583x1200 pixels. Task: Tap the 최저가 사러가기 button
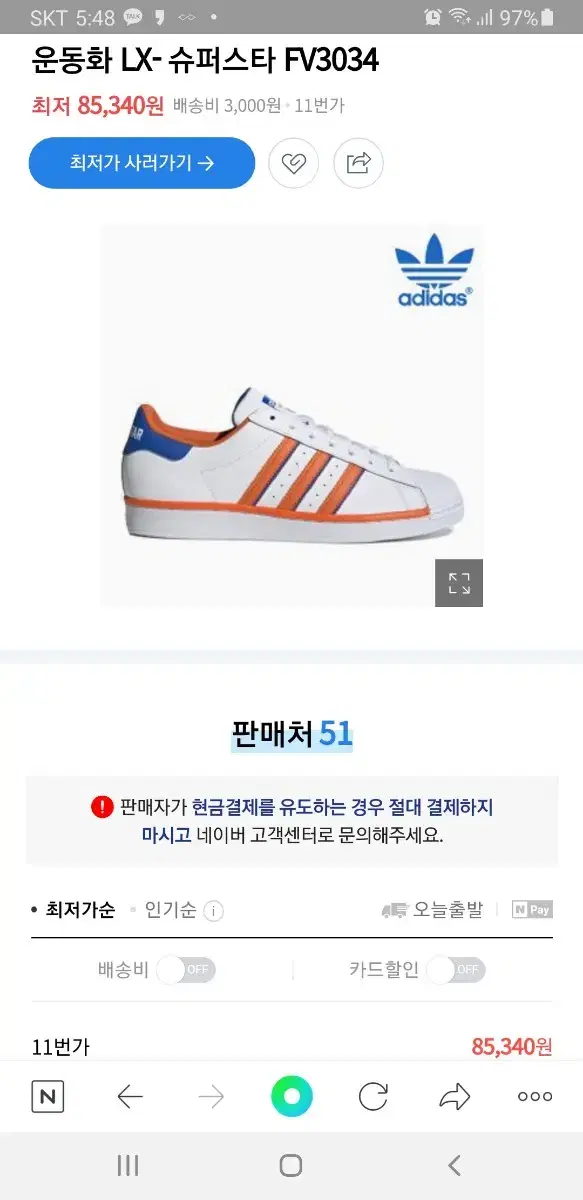tap(142, 163)
